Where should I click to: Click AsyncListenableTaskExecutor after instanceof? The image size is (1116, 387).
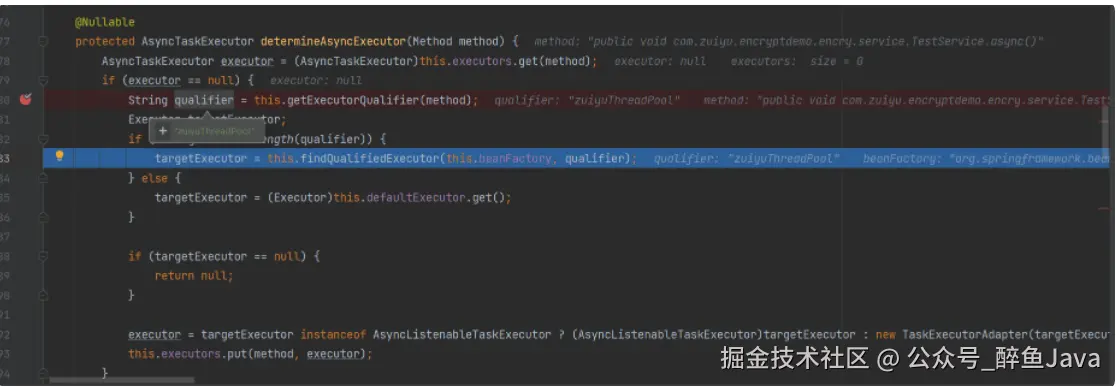[x=462, y=334]
